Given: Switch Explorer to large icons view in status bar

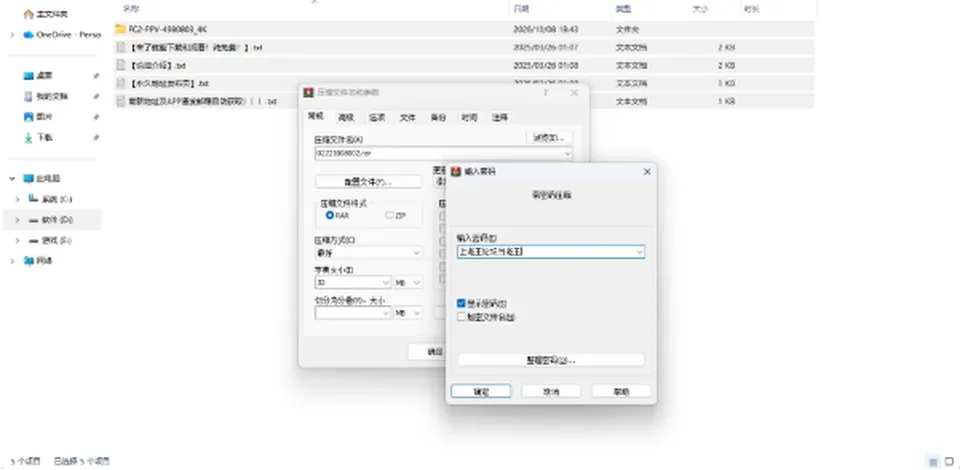Looking at the screenshot, I should tap(950, 461).
